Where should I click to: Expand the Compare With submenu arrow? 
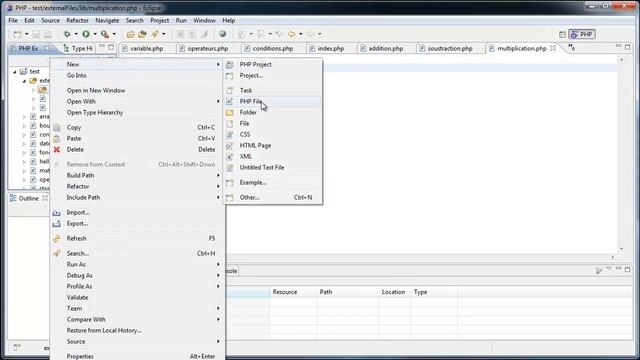tap(218, 319)
